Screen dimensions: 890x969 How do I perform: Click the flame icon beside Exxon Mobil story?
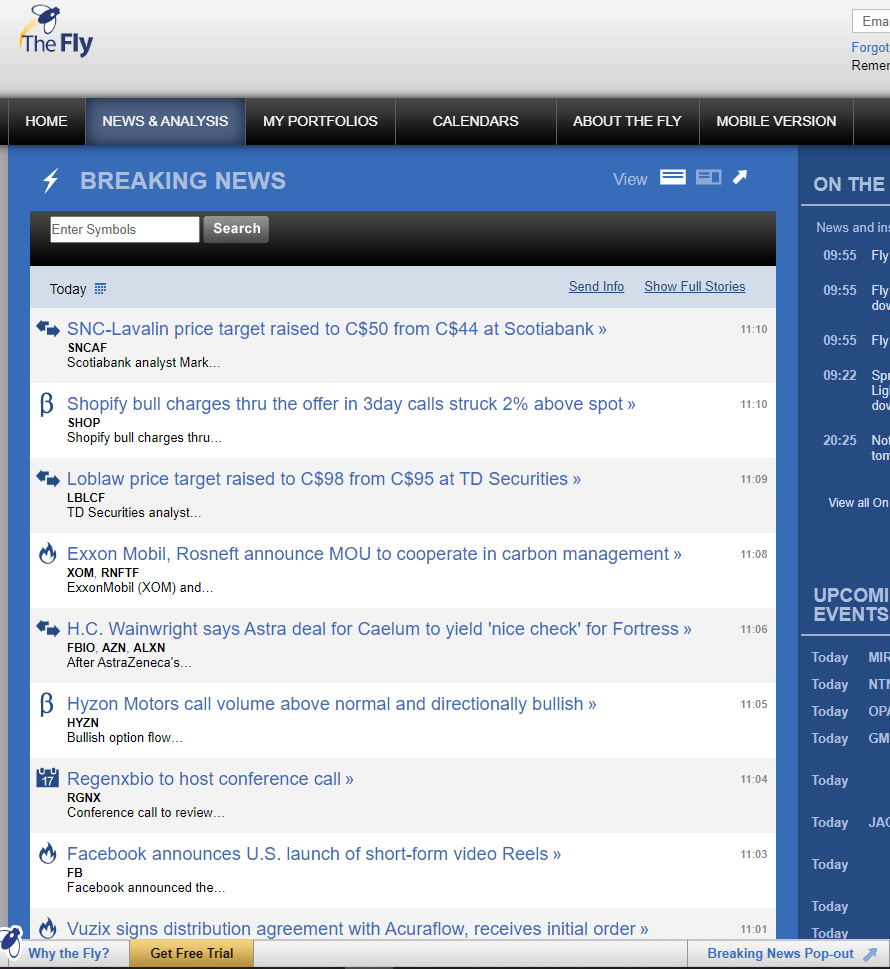tap(47, 554)
